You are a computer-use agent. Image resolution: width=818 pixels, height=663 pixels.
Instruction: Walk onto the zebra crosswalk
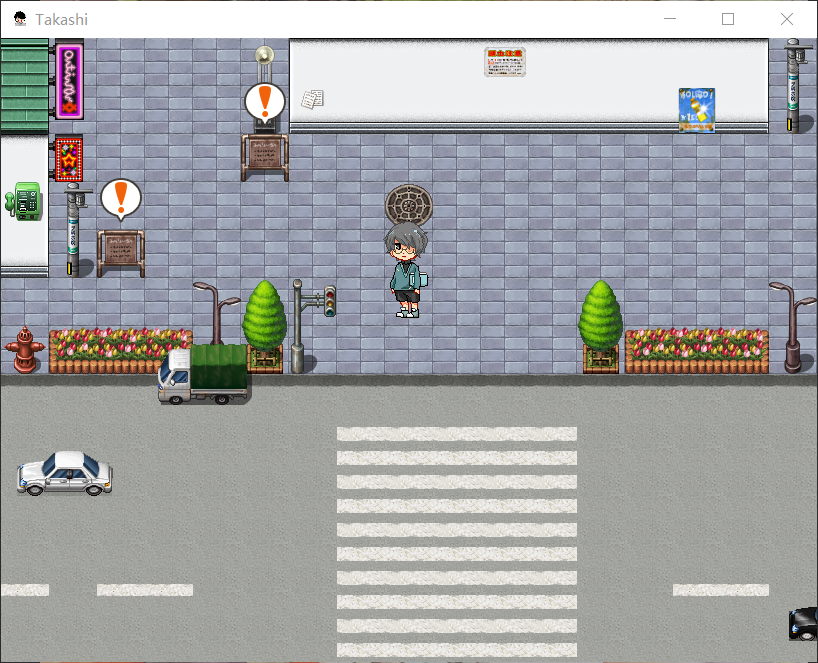(x=457, y=541)
